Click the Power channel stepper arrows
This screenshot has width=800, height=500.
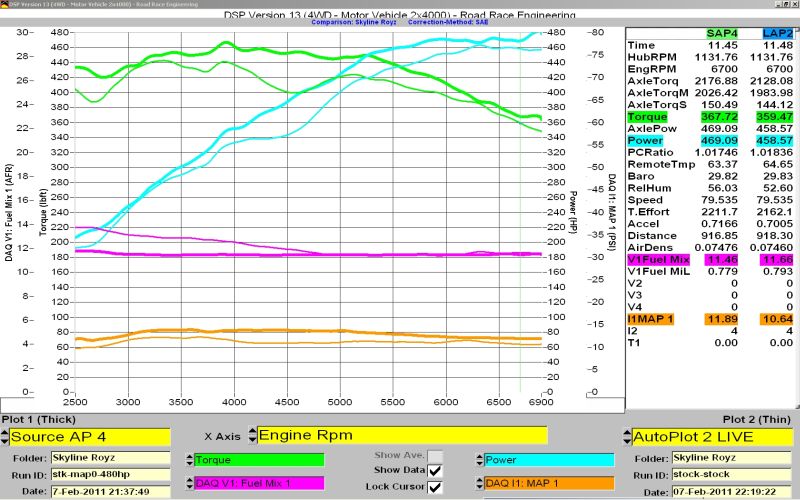pyautogui.click(x=480, y=460)
